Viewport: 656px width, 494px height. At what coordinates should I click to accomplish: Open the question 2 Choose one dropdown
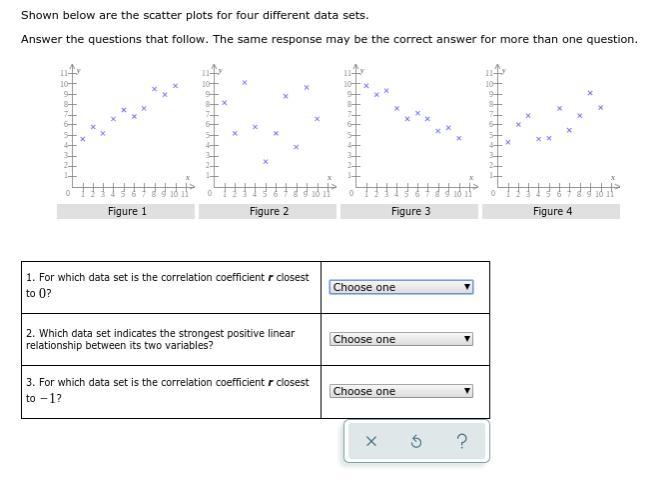401,339
